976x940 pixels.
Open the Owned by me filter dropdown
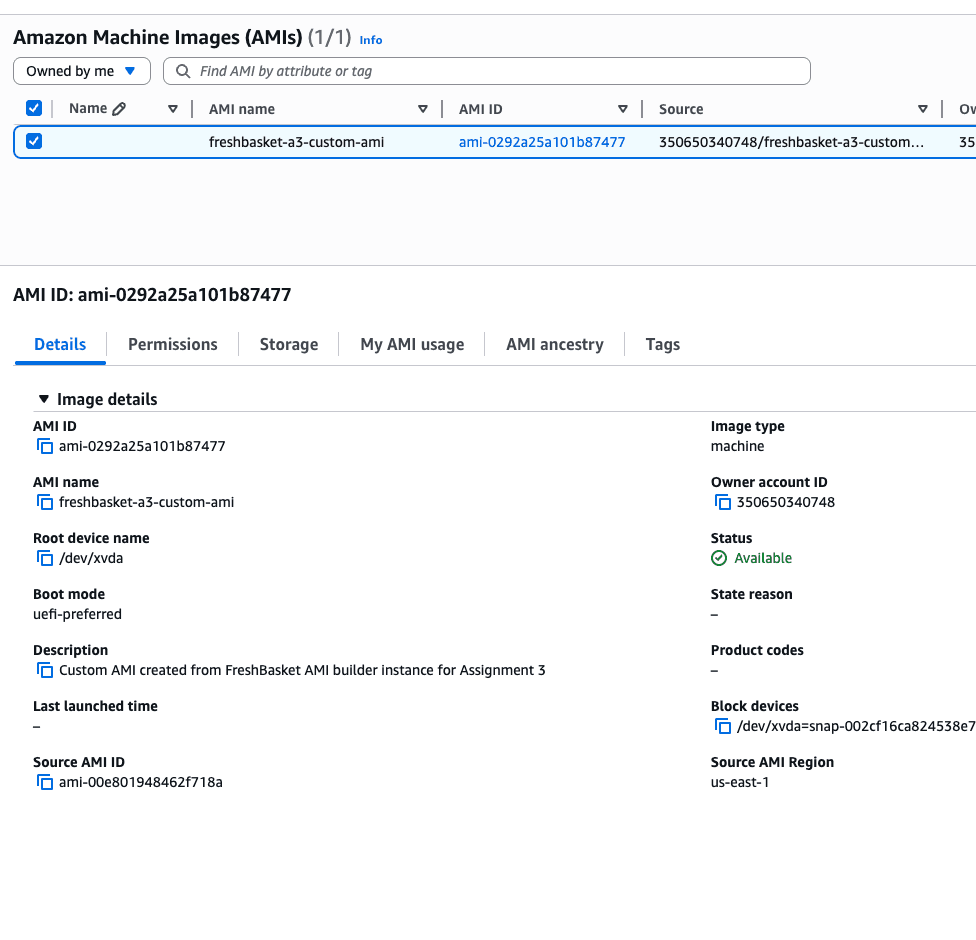(x=82, y=71)
